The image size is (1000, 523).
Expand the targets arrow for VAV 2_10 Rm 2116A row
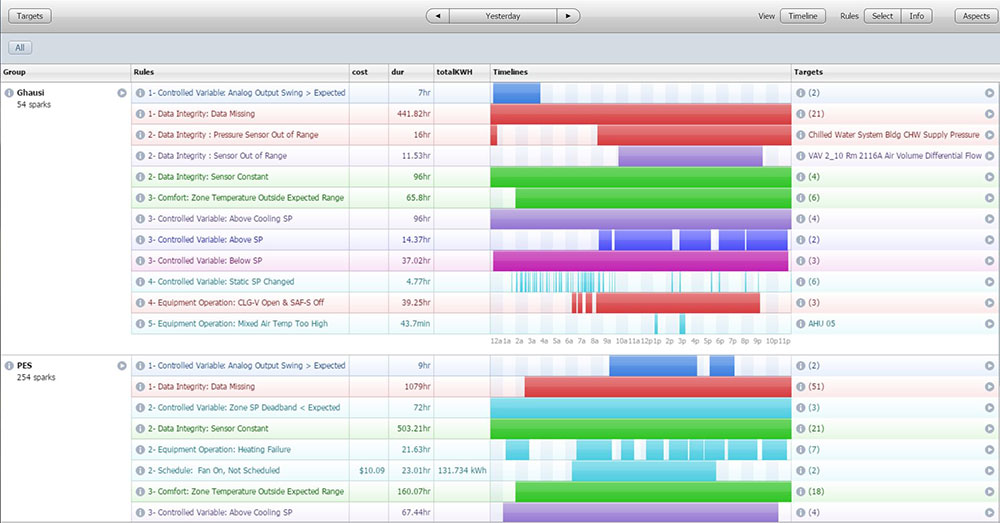coord(989,156)
